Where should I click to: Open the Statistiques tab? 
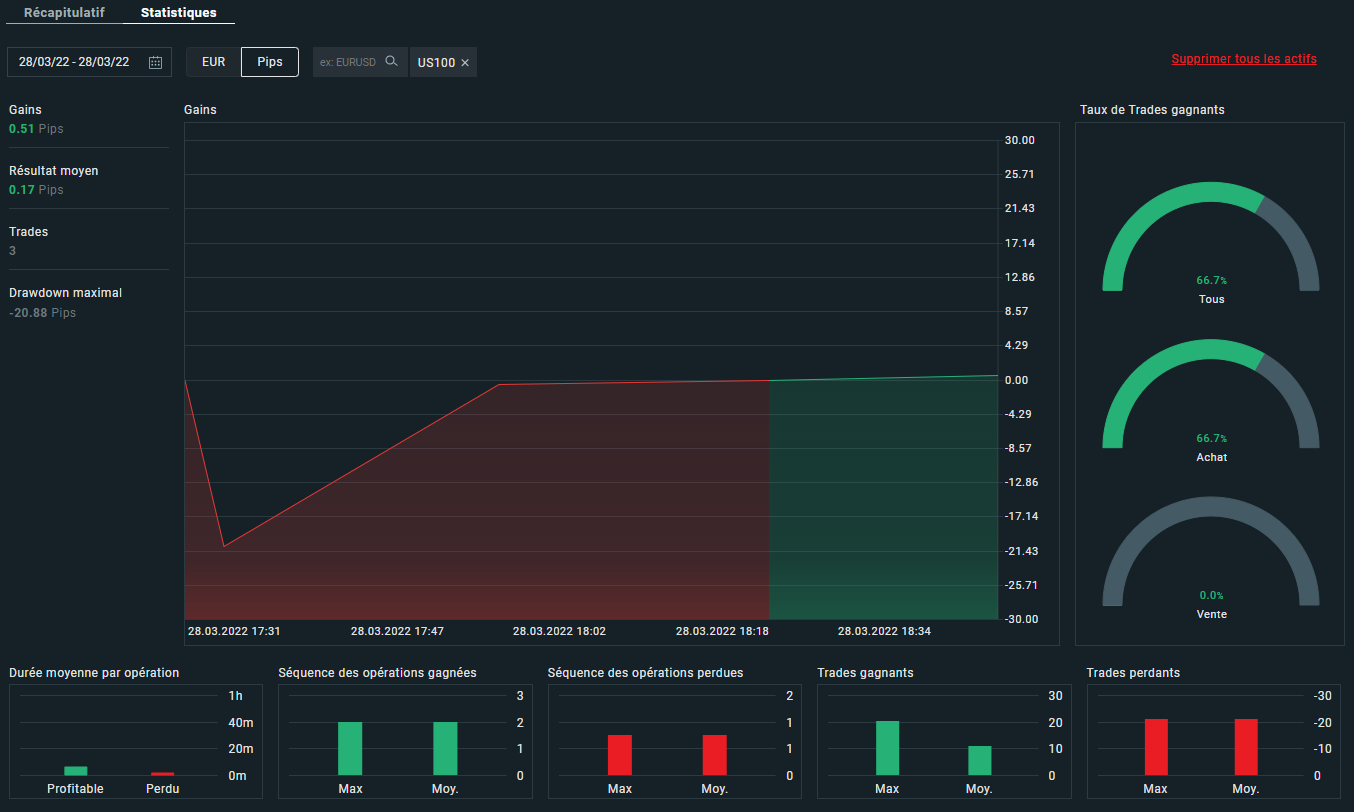coord(179,12)
